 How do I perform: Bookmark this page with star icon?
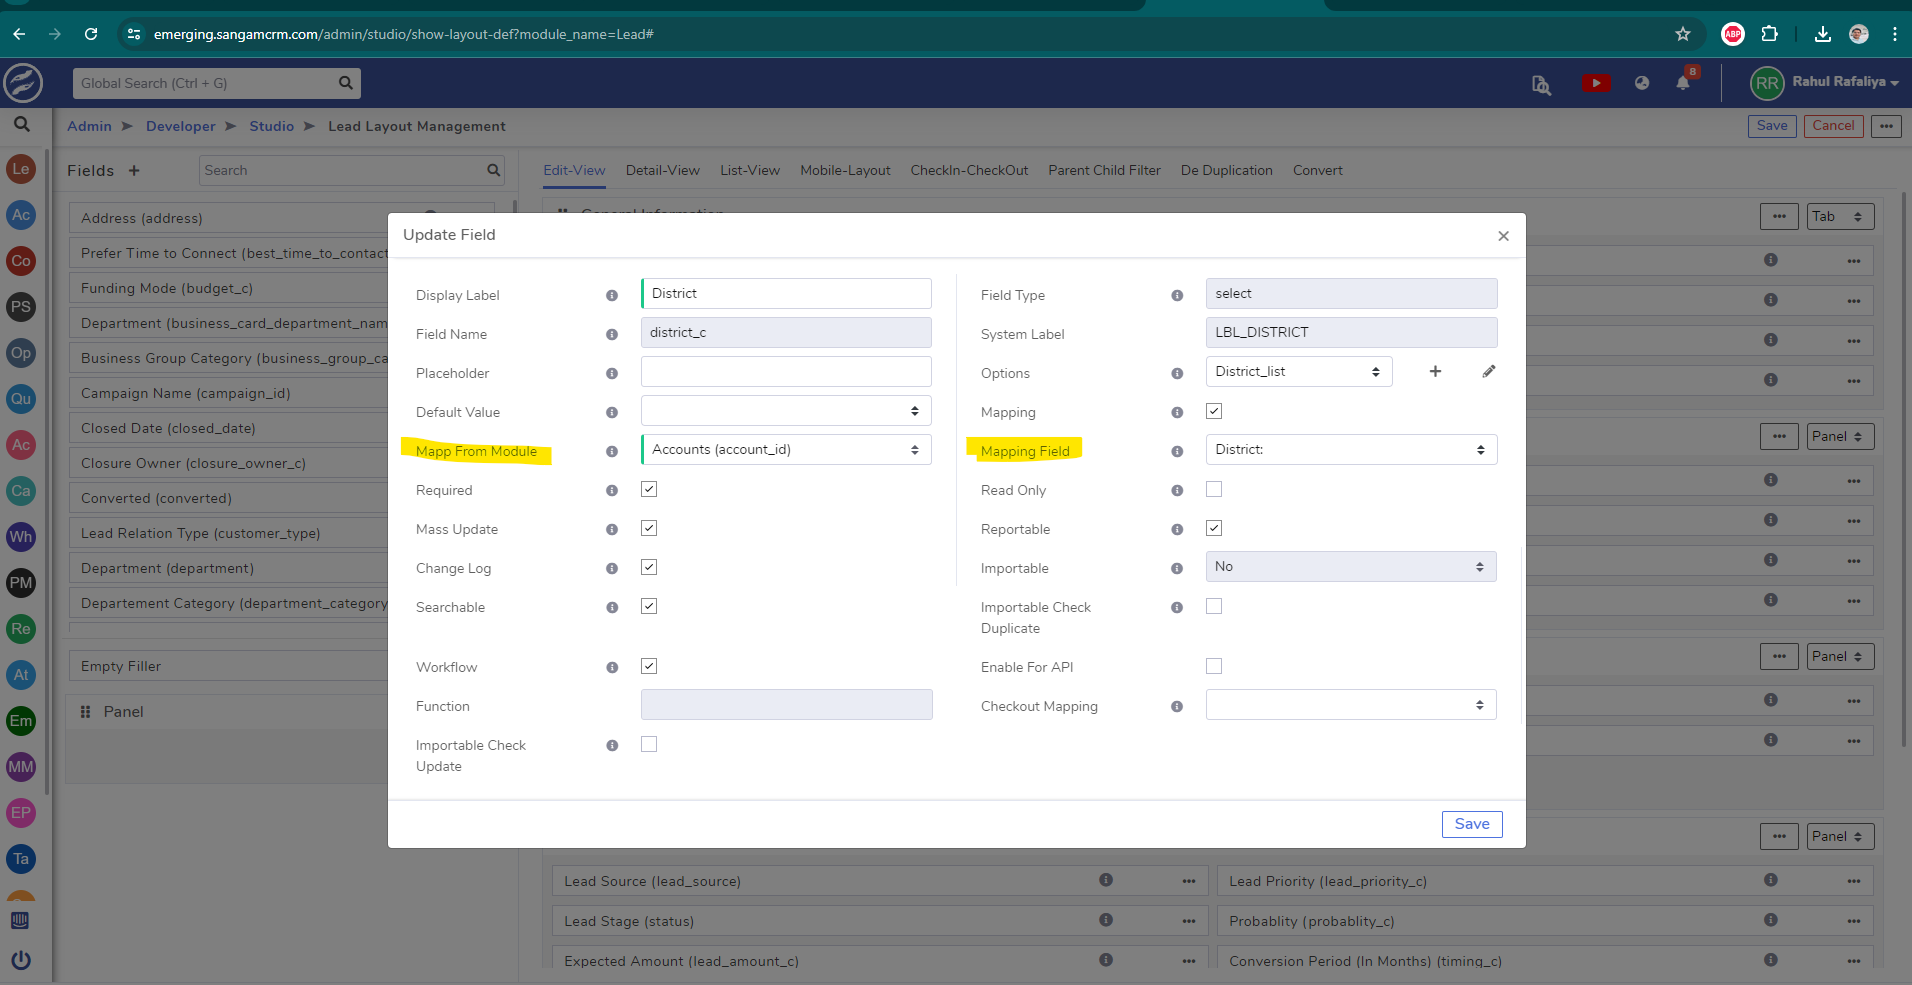click(1683, 34)
